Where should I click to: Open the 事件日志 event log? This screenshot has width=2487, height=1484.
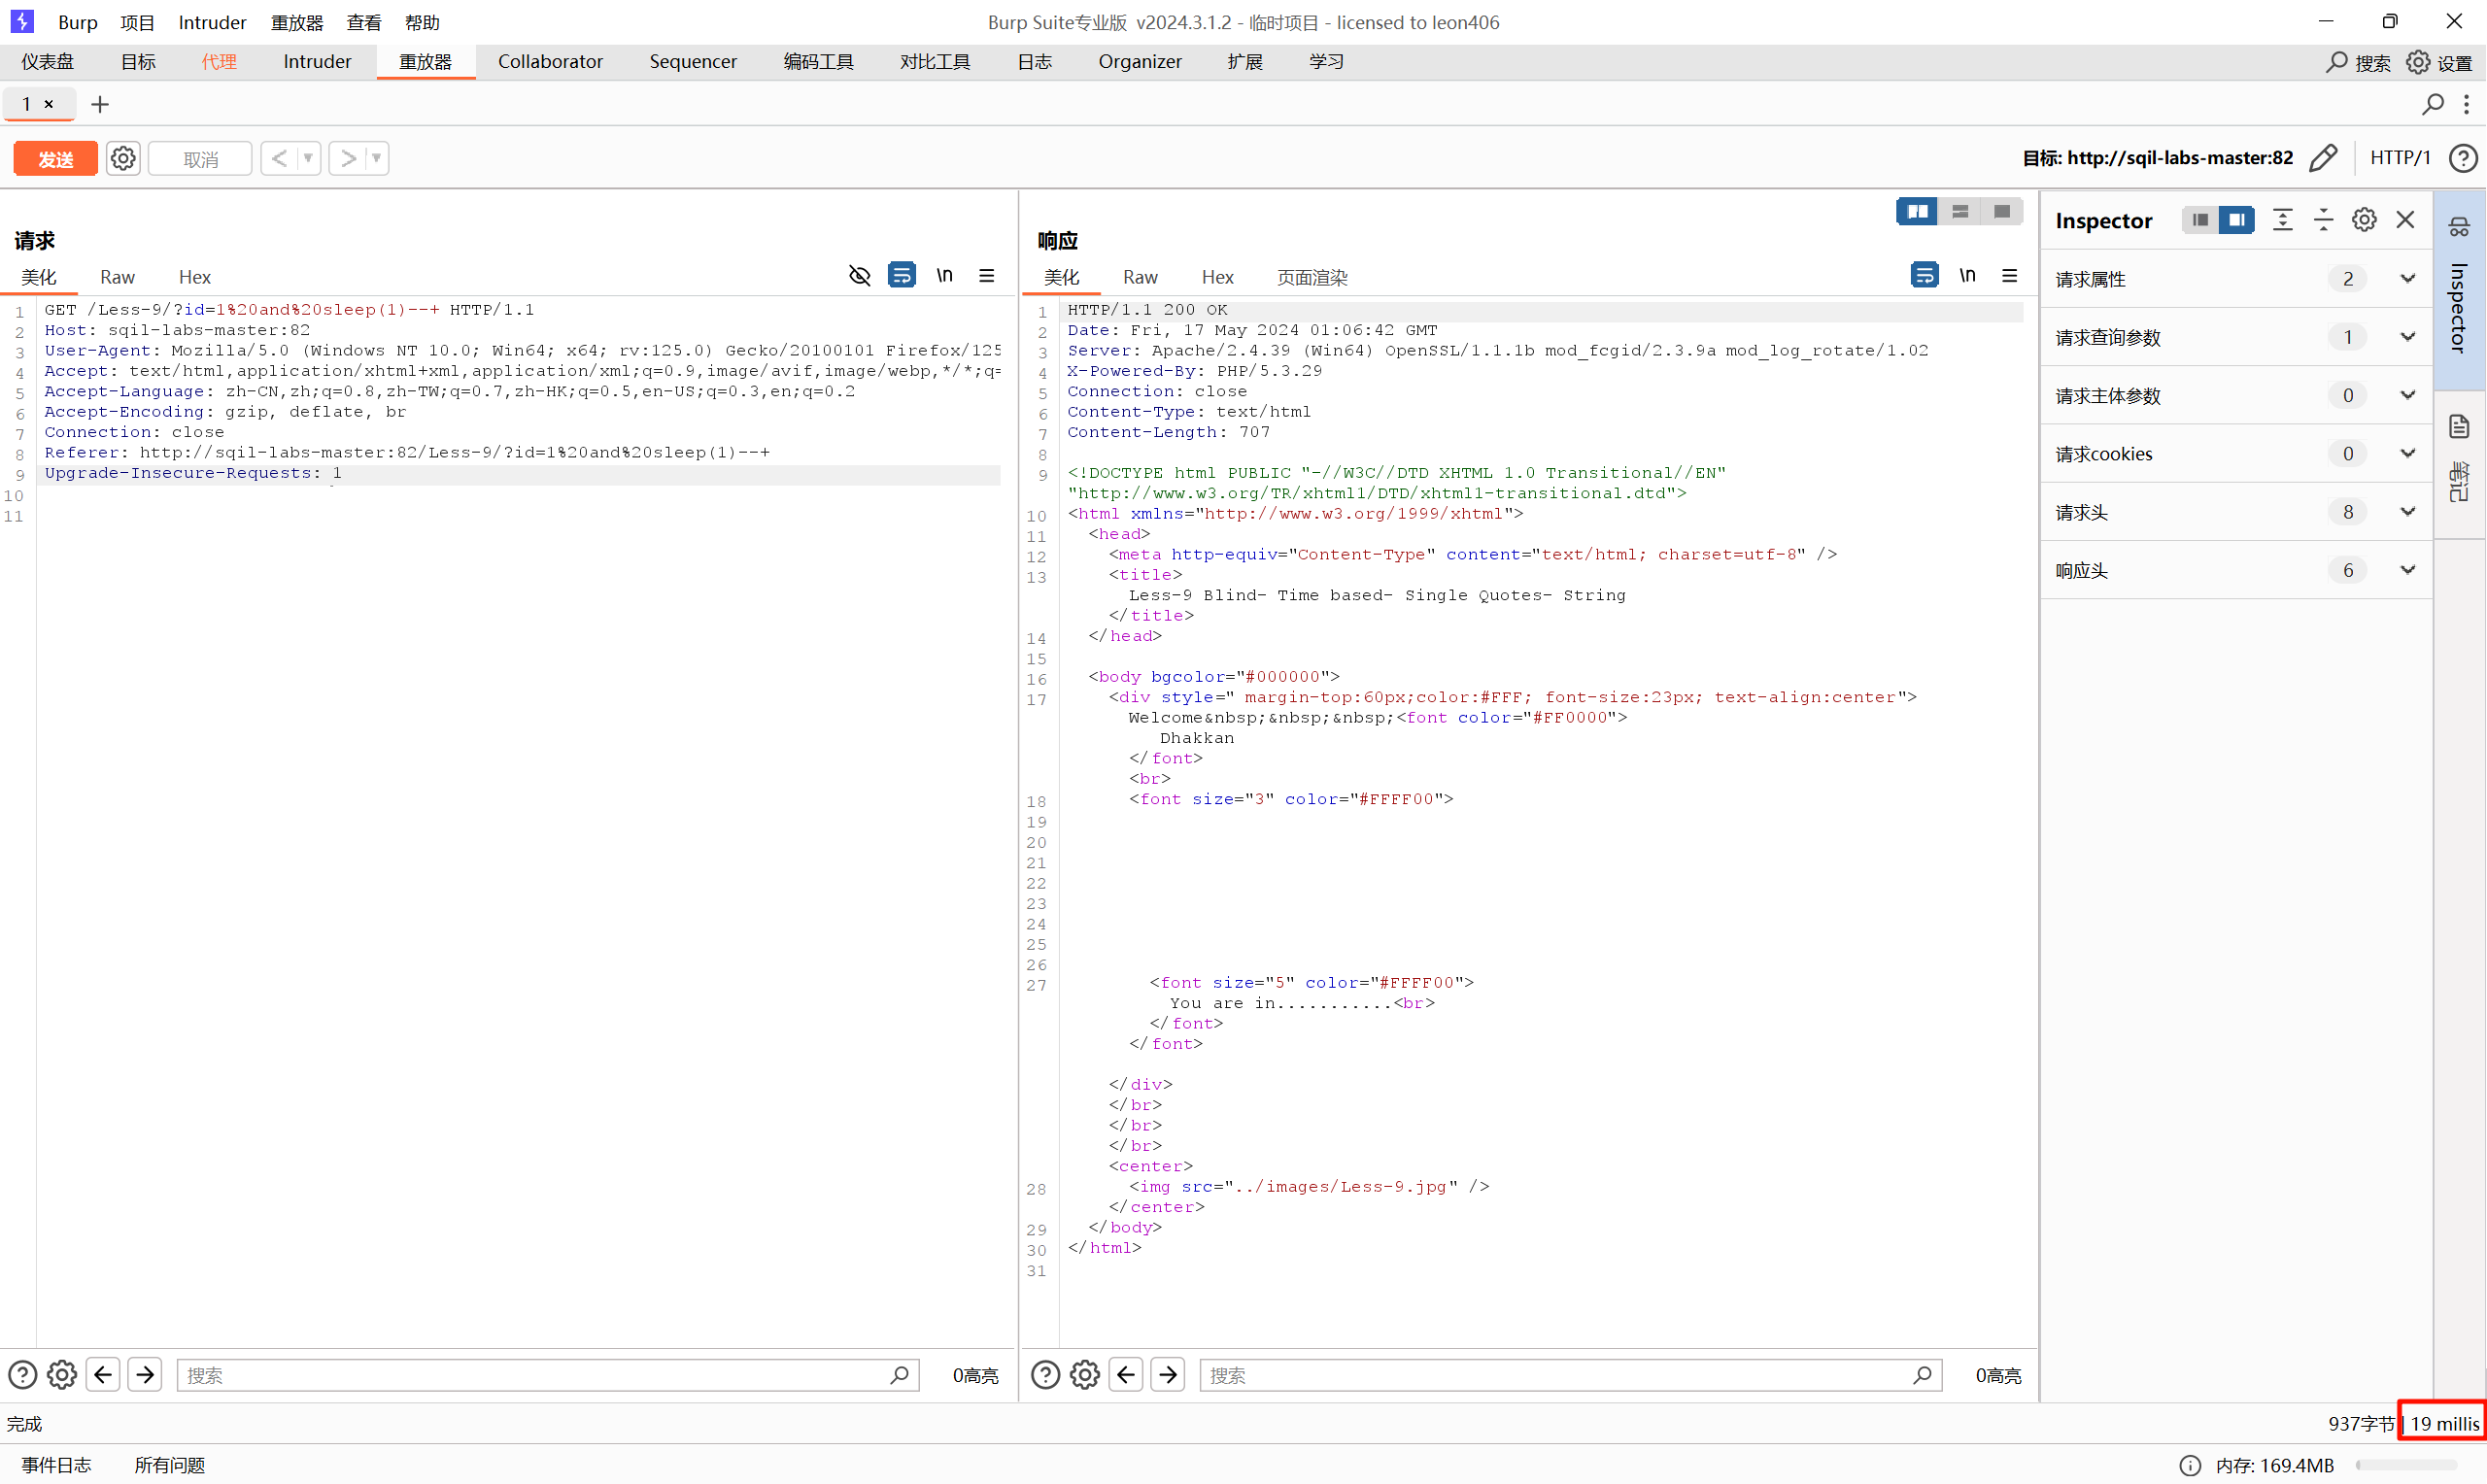pyautogui.click(x=57, y=1465)
